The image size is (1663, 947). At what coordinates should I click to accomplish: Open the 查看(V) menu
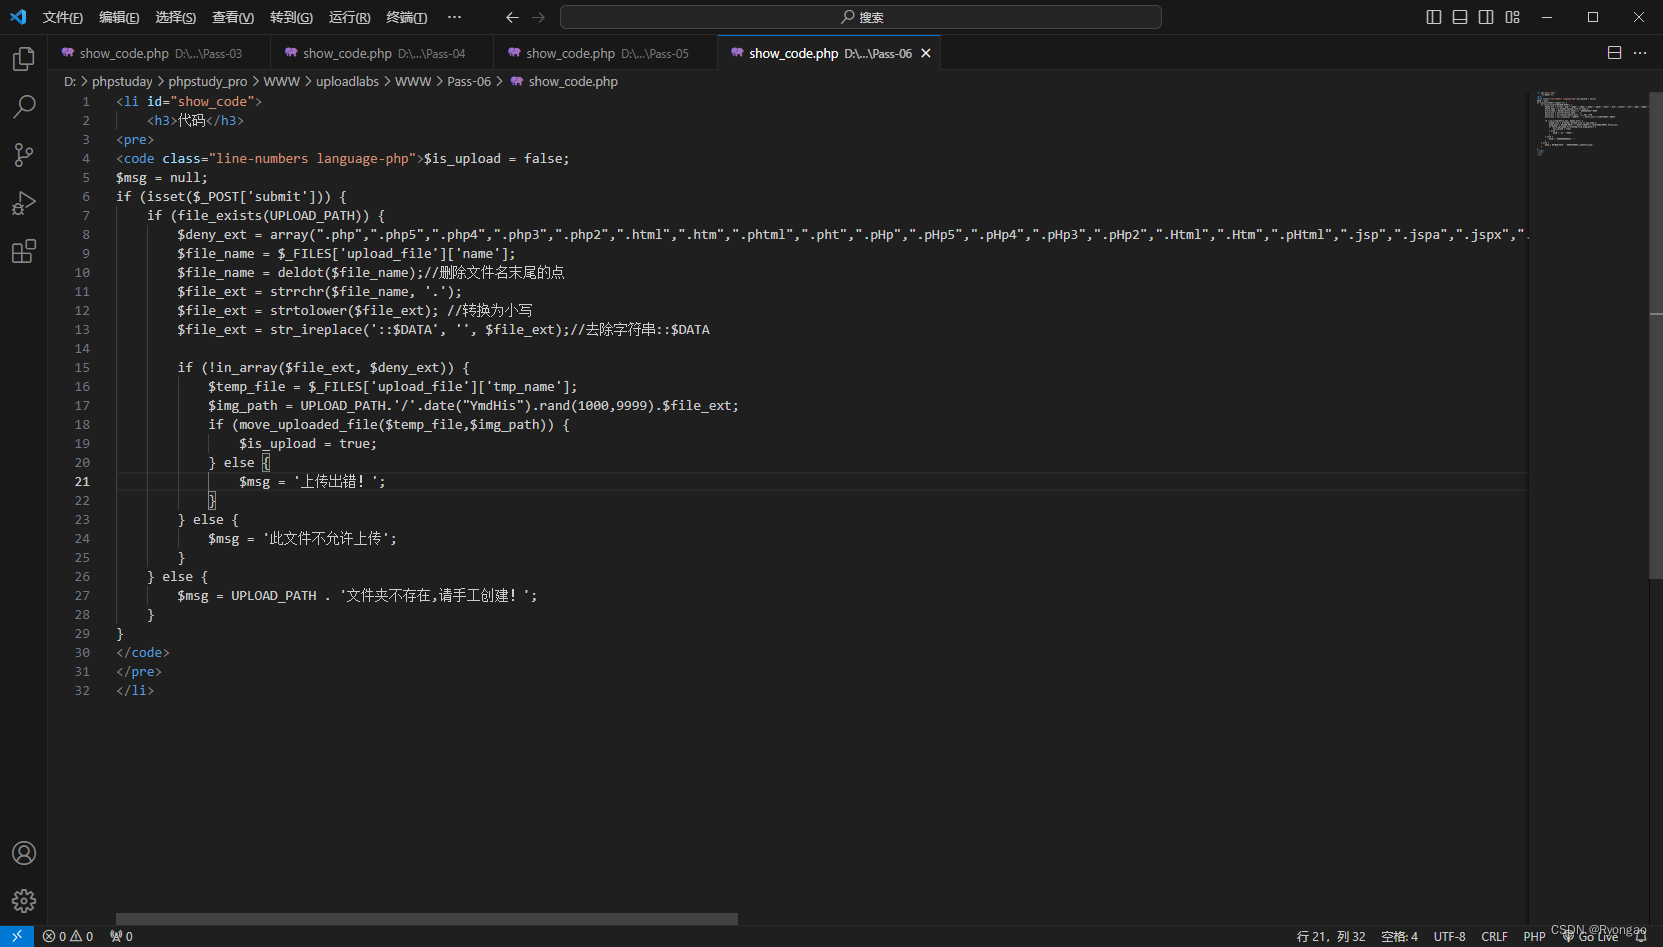(x=233, y=17)
